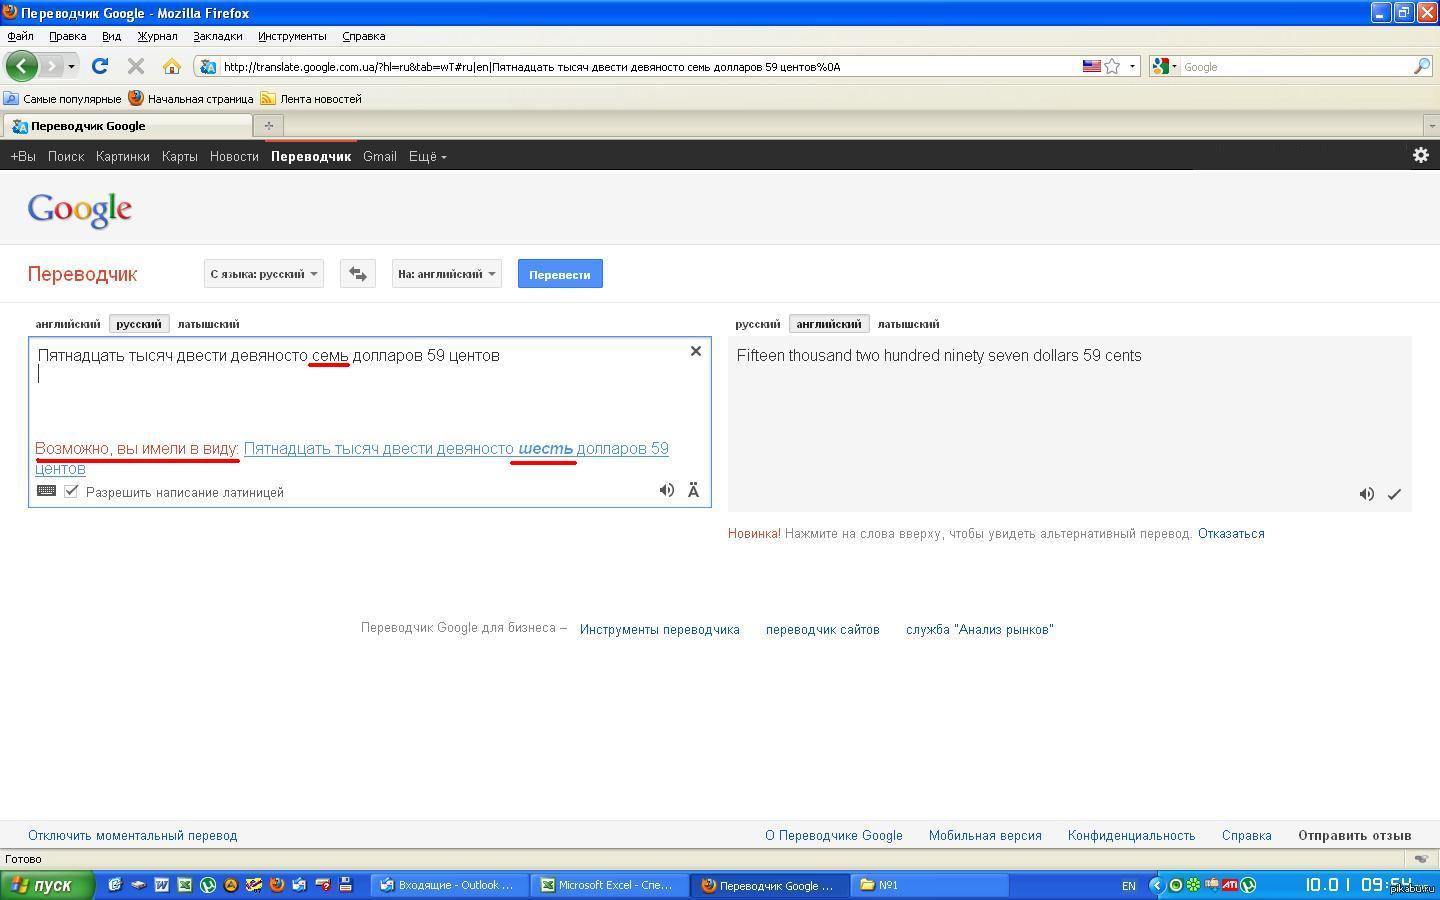Click the Firefox Back navigation arrow
1440x900 pixels.
point(22,67)
